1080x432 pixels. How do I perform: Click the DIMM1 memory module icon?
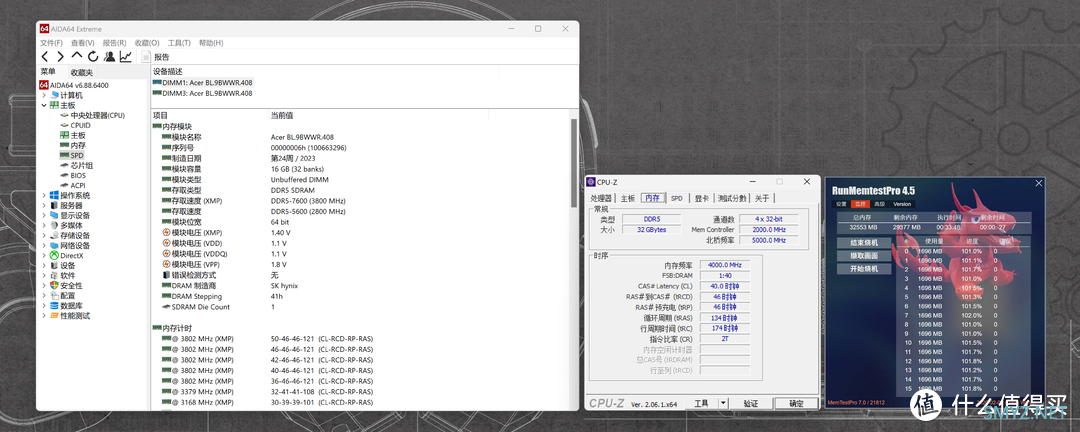point(157,82)
